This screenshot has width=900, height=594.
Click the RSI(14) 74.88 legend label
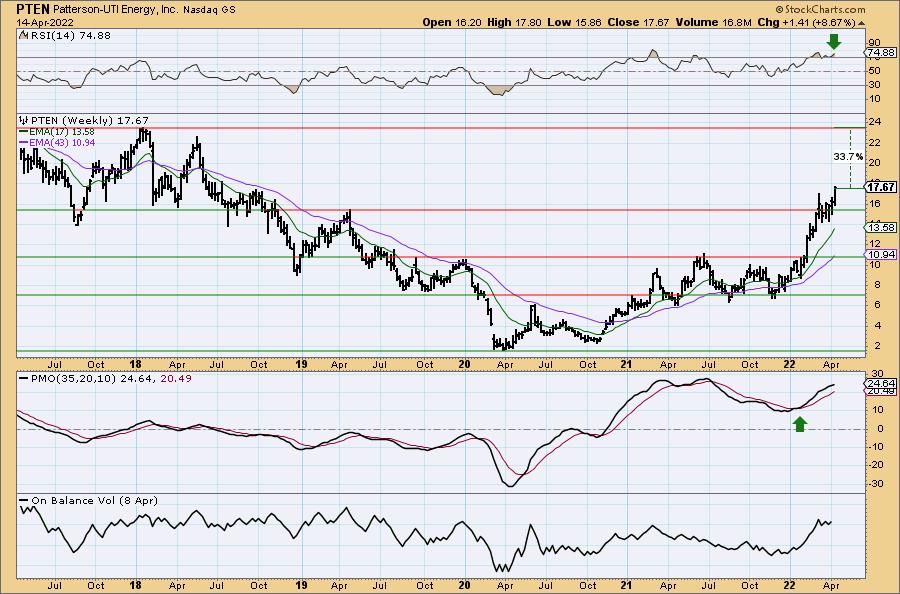coord(70,35)
